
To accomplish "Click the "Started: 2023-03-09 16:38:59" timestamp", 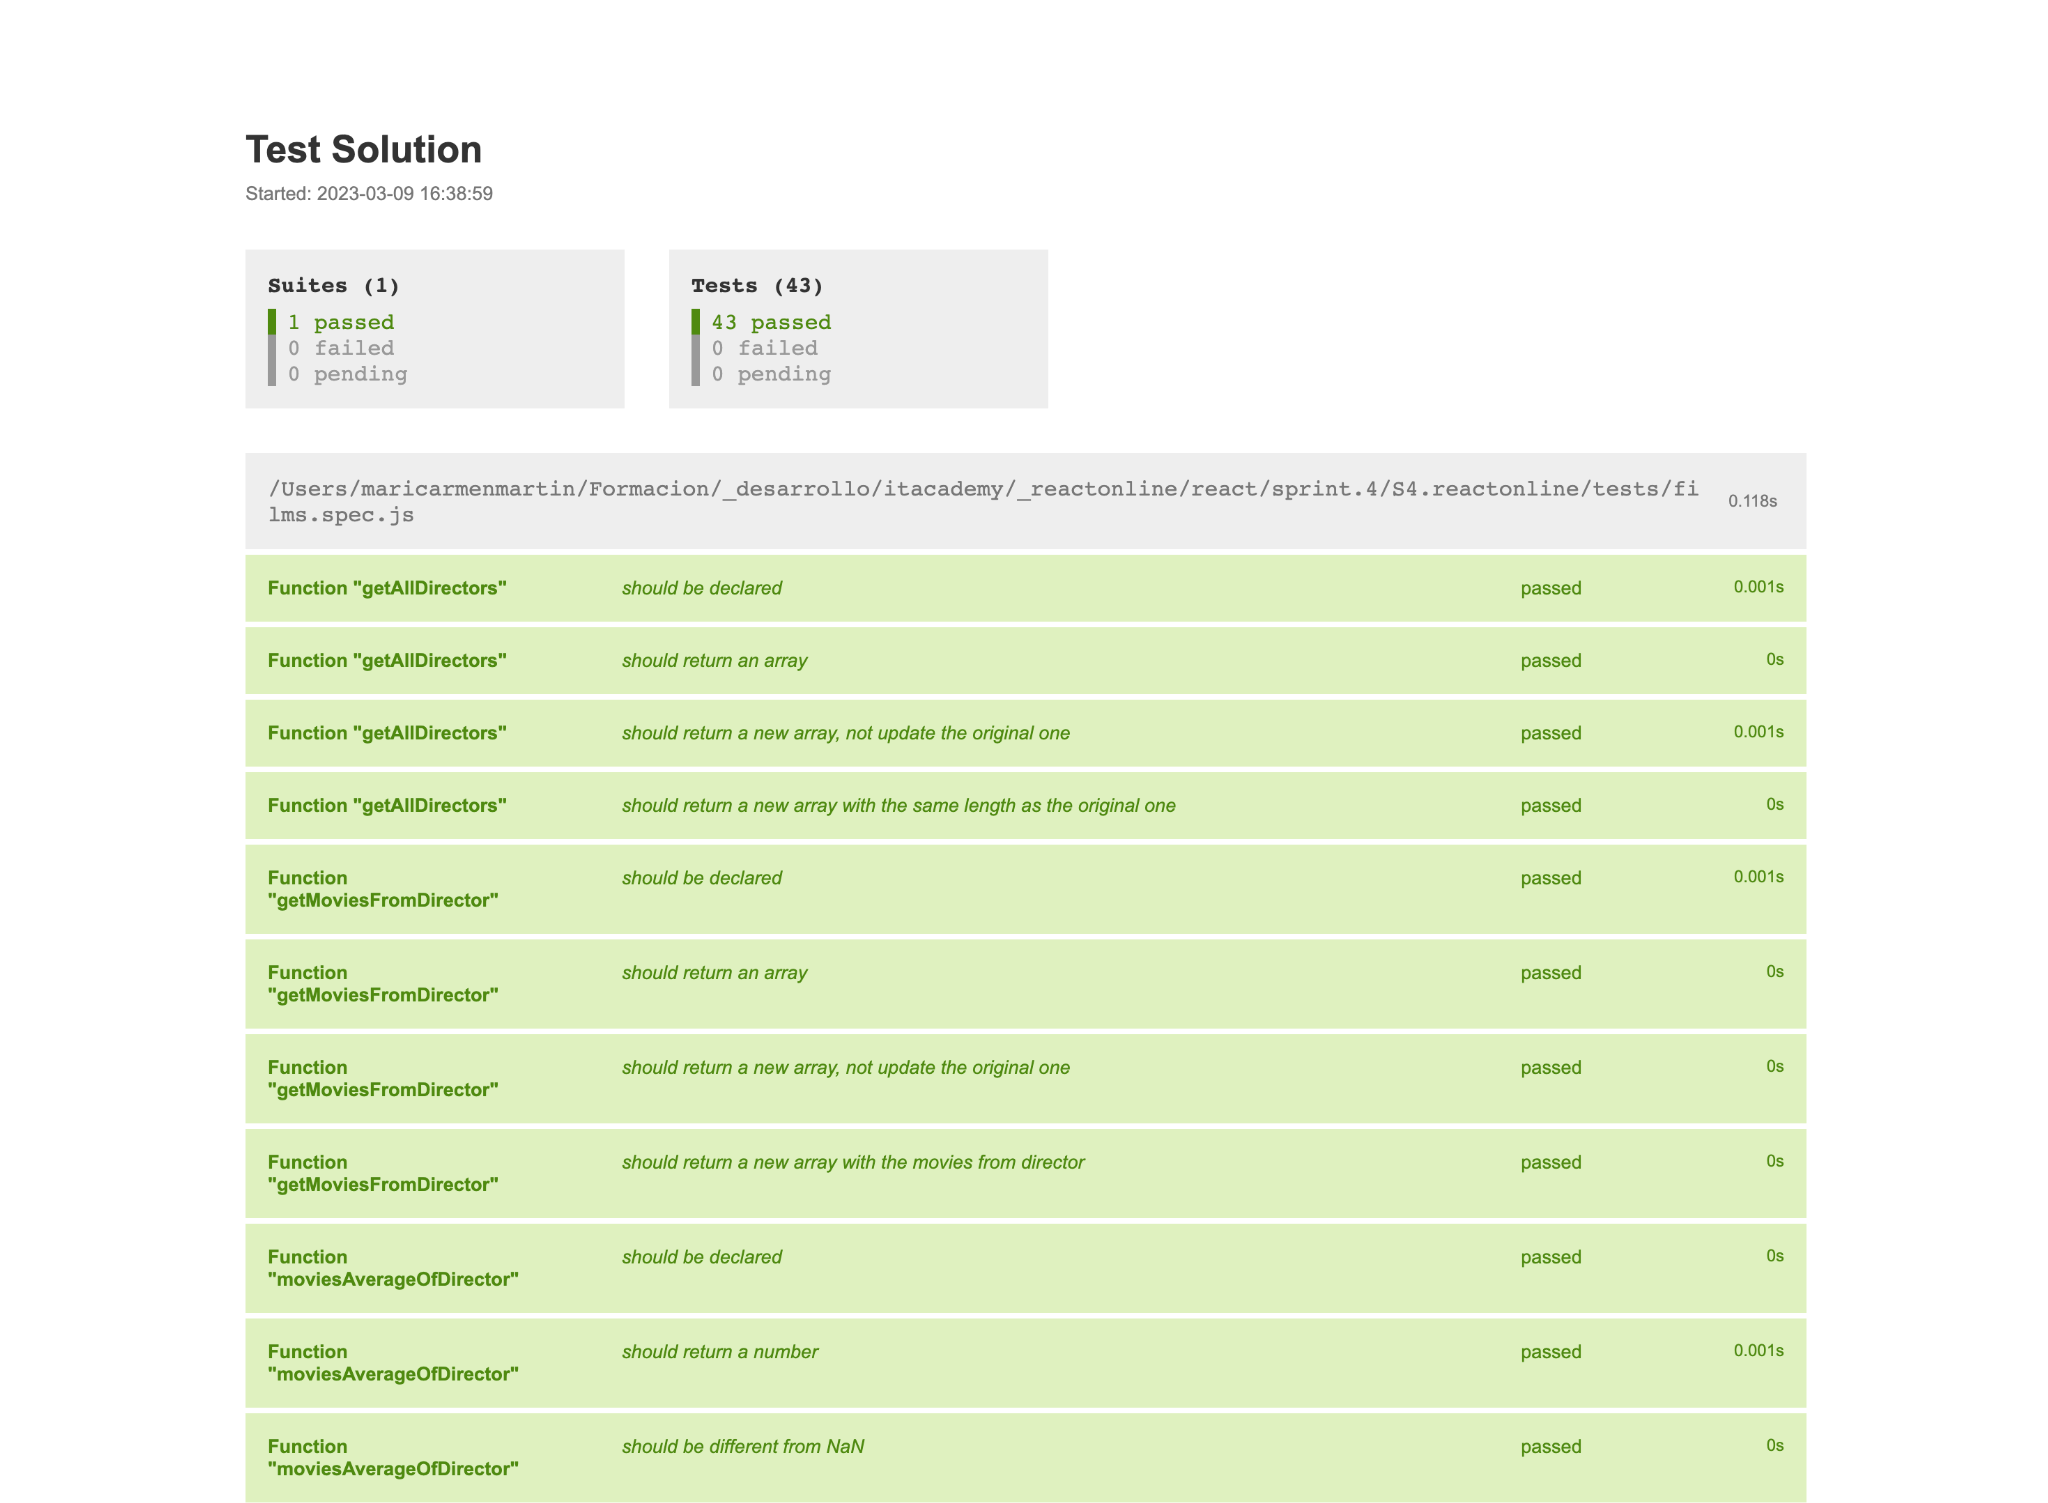I will click(369, 194).
